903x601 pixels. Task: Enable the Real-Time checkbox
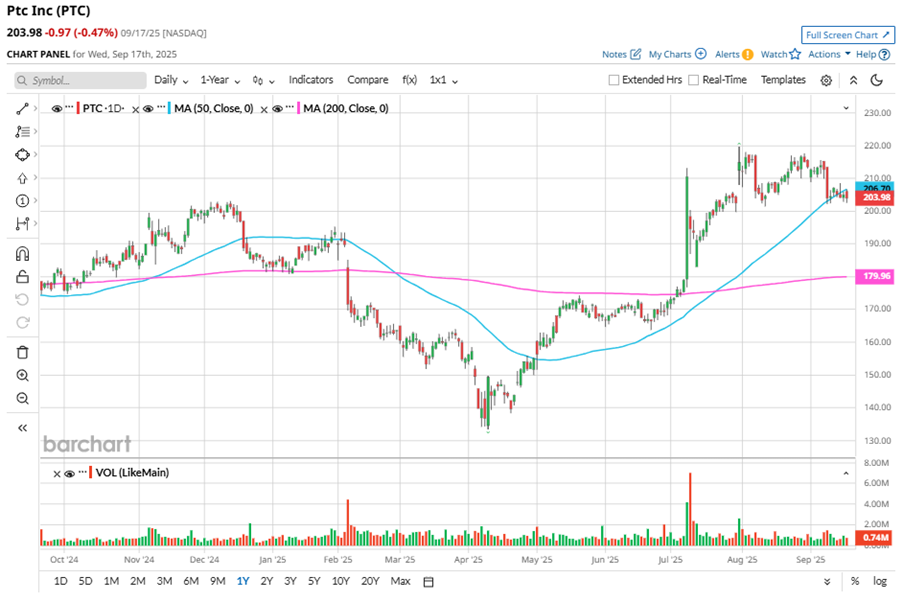tap(694, 80)
